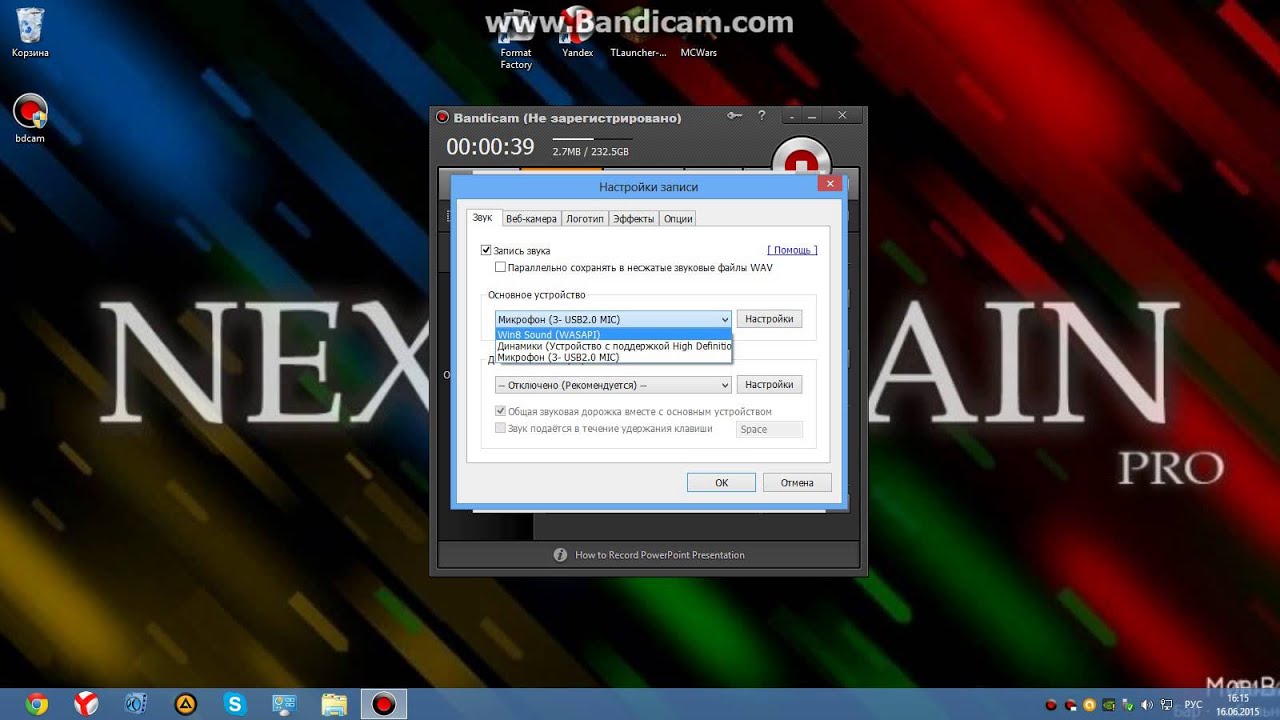1280x720 pixels.
Task: Click the info icon beside How to Record PowerPoint
Action: pyautogui.click(x=560, y=555)
